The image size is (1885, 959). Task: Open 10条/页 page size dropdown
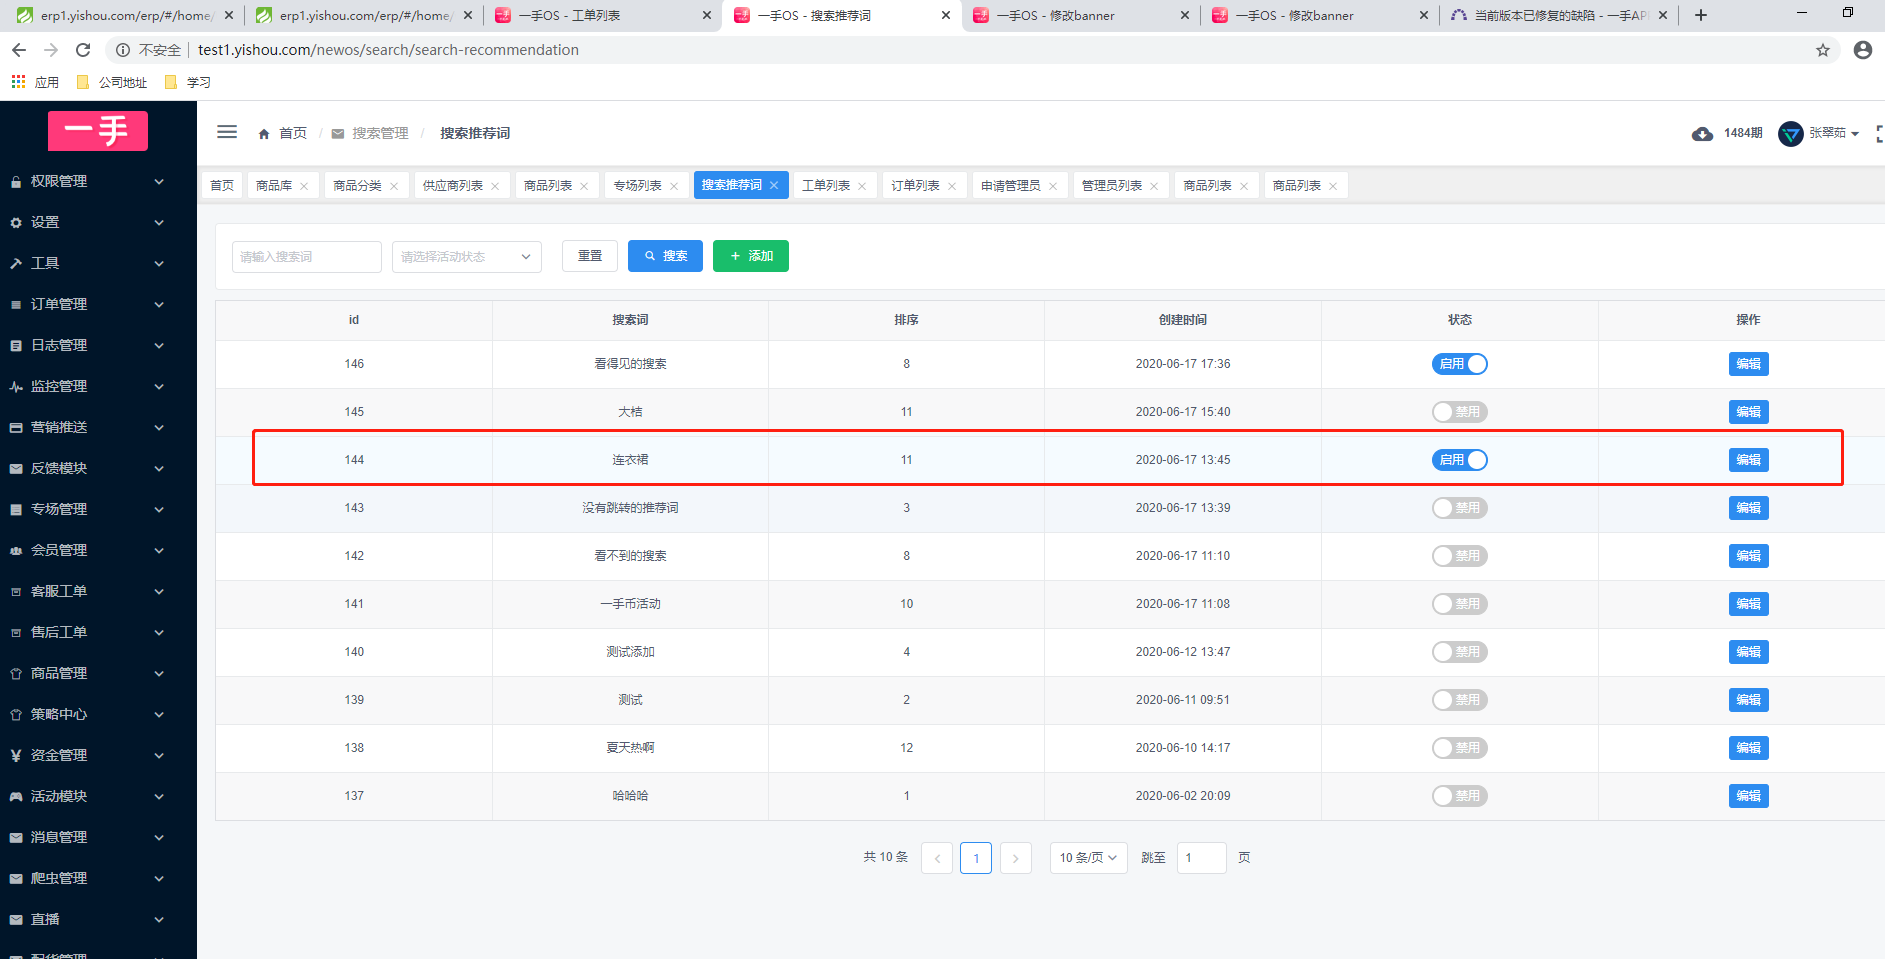tap(1088, 858)
